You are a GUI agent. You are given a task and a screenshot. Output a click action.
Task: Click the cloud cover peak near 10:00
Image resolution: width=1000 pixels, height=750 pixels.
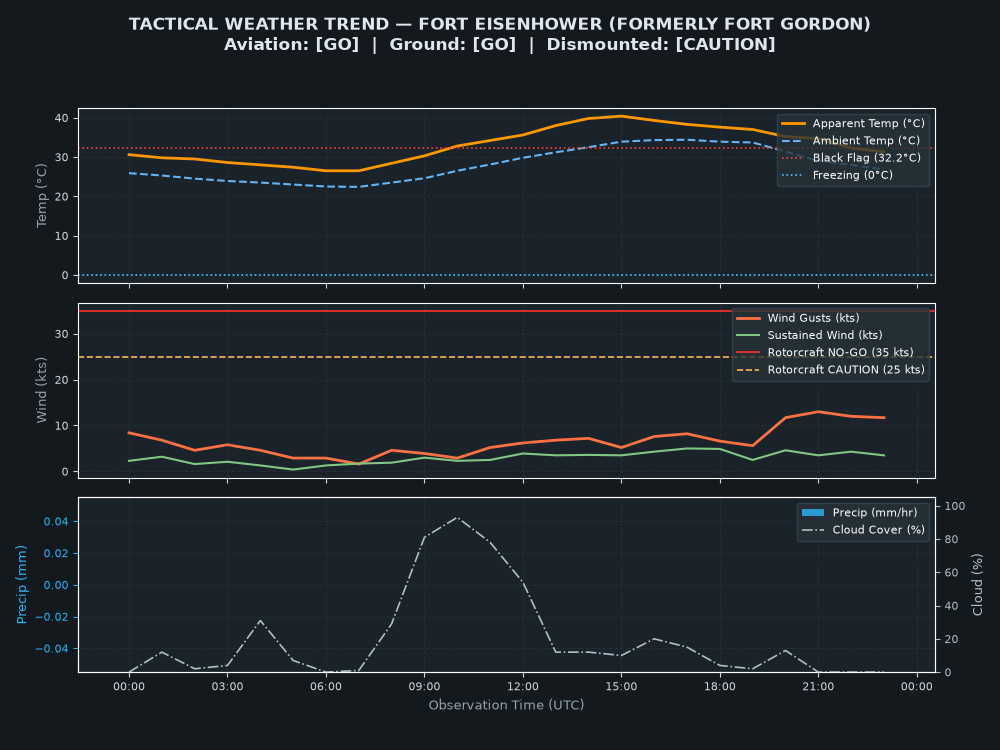point(457,518)
